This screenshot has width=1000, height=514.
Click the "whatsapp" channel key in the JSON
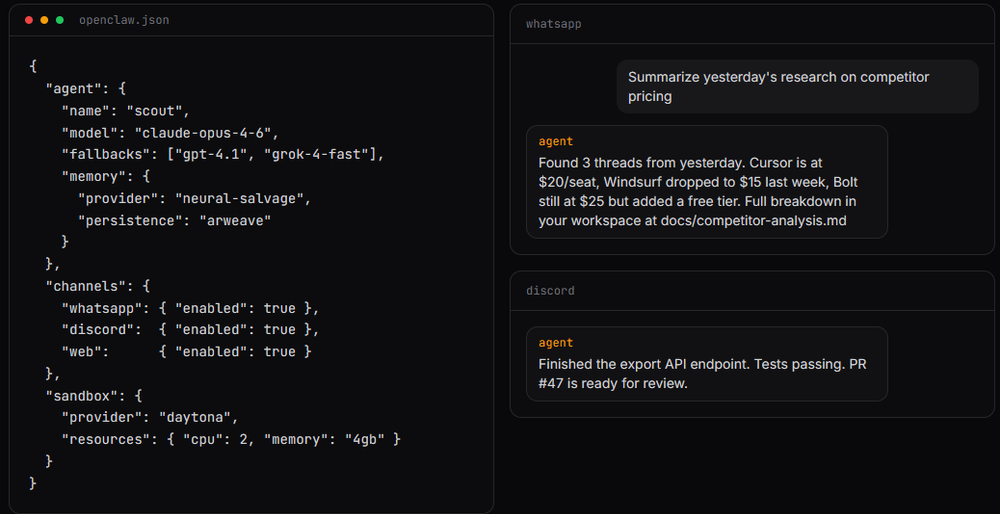101,309
